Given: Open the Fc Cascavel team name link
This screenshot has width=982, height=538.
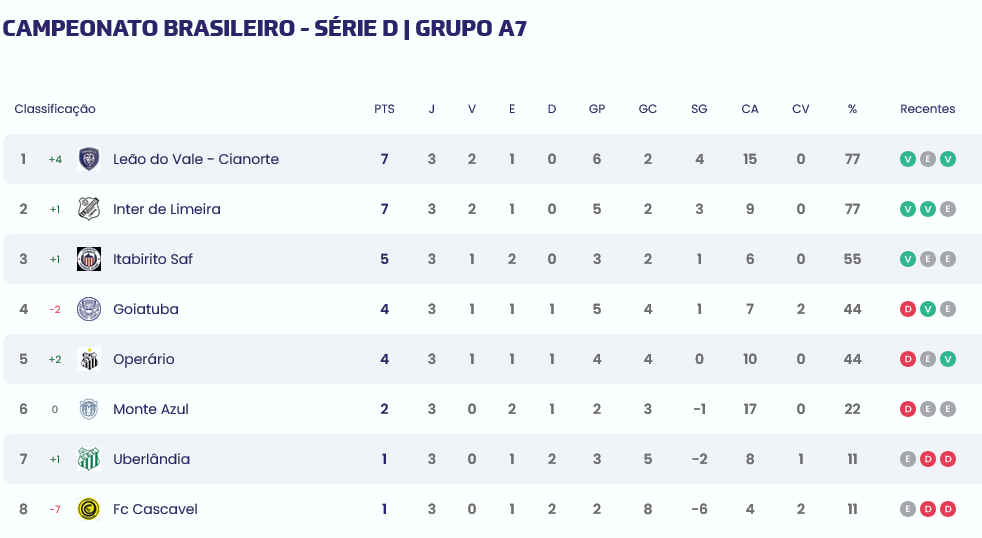Looking at the screenshot, I should (x=155, y=509).
